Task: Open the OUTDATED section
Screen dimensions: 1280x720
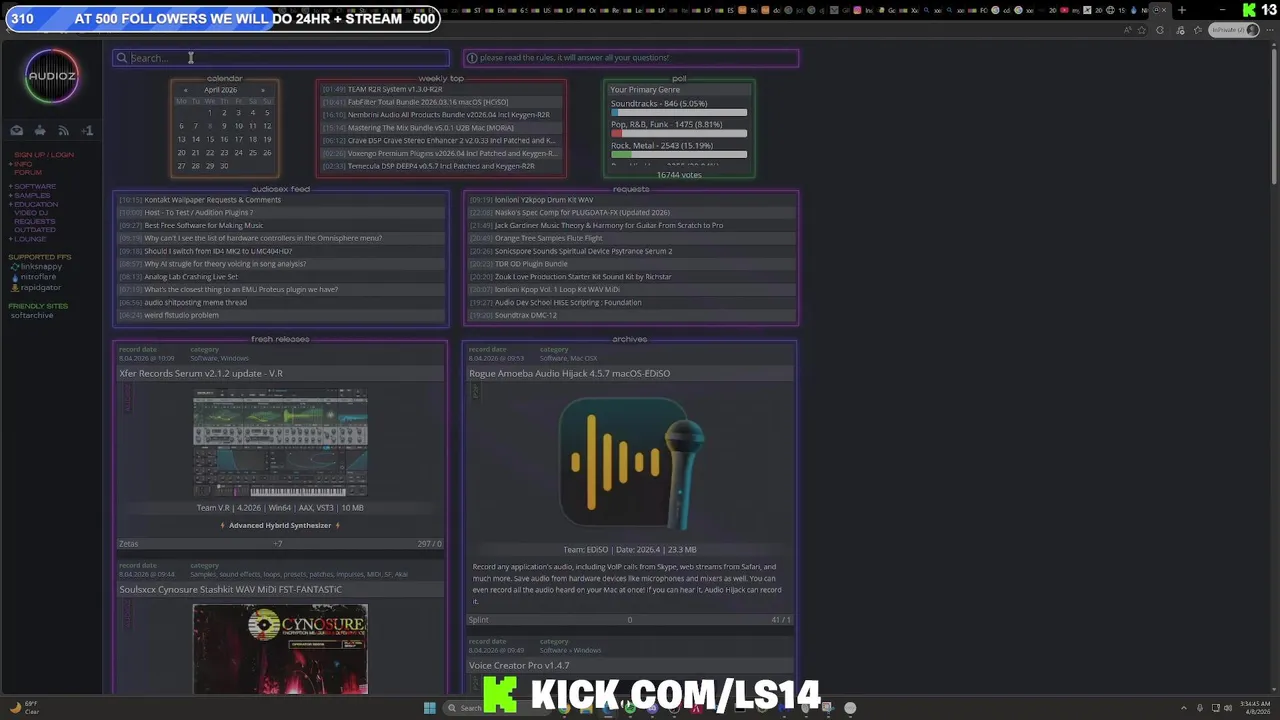Action: coord(35,230)
